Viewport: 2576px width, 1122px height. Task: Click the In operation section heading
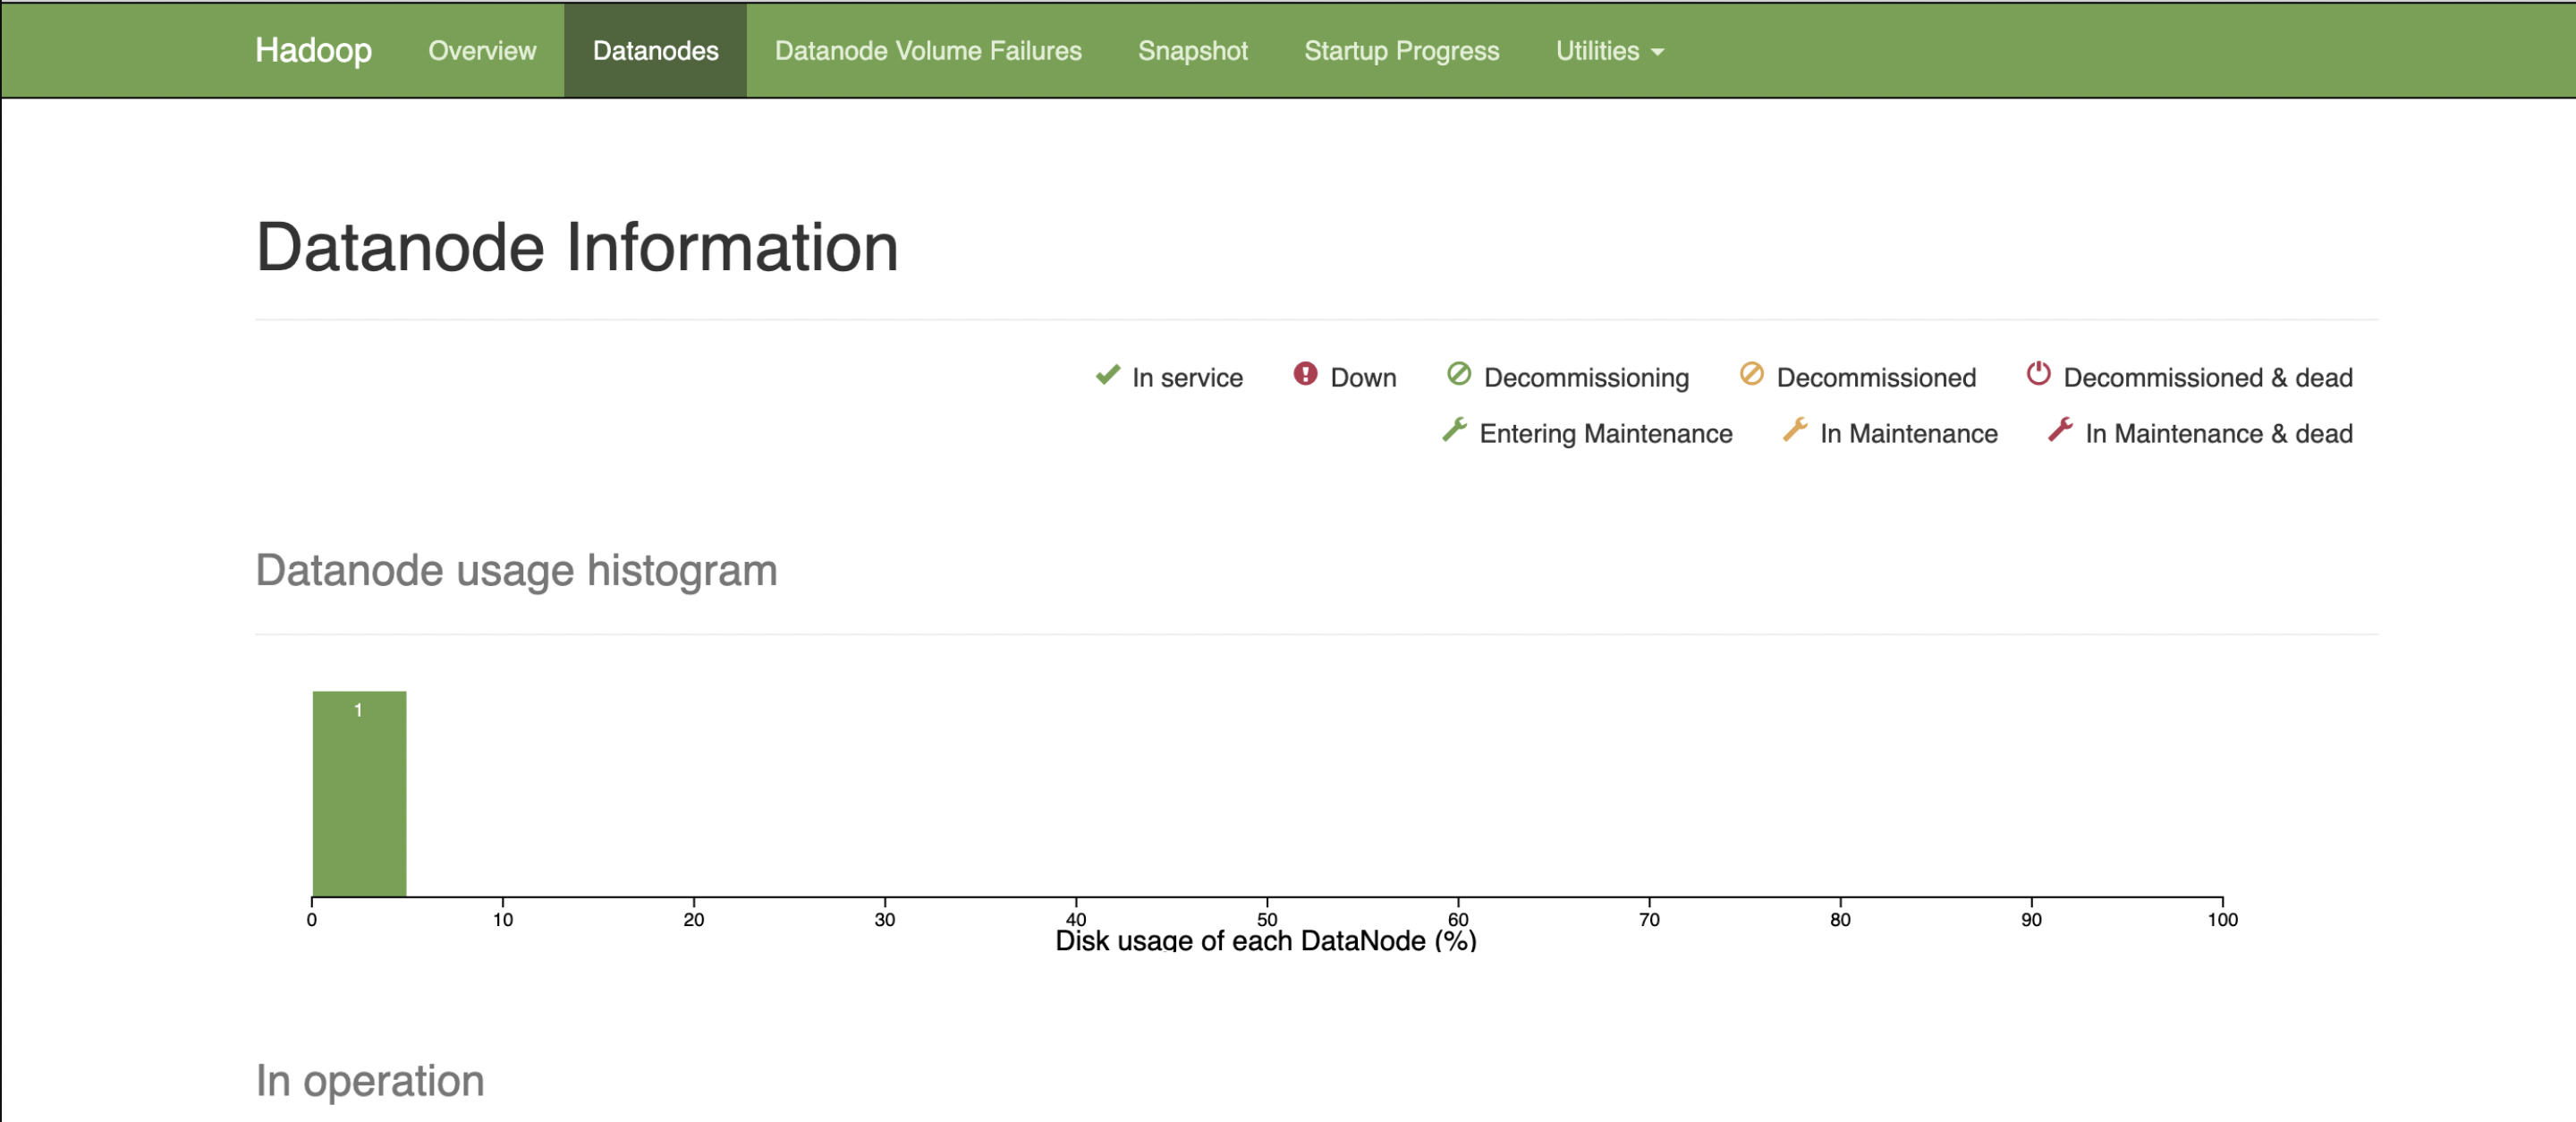pos(370,1081)
